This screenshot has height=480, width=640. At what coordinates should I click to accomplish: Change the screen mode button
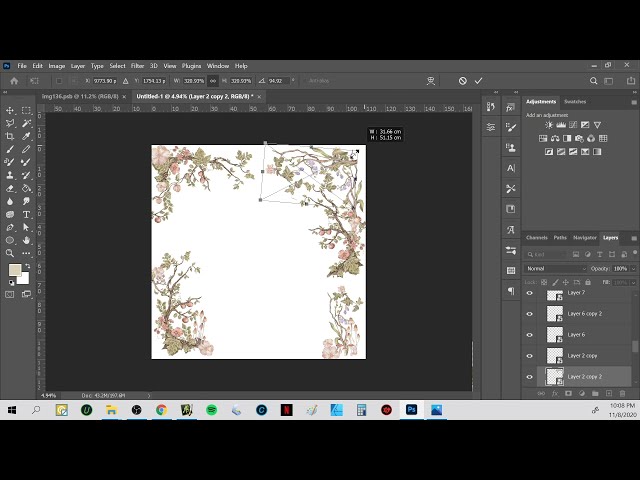point(26,294)
